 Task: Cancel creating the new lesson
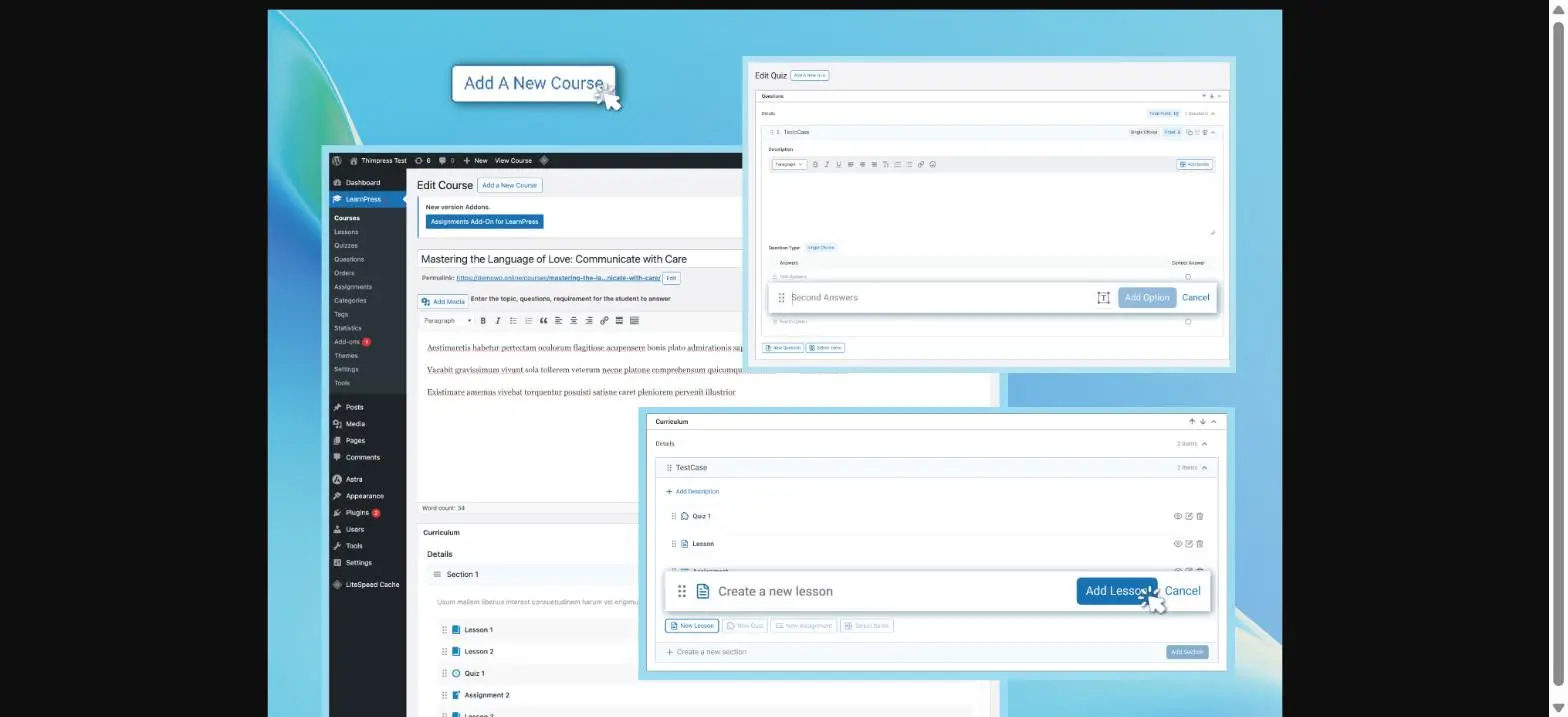click(1182, 591)
